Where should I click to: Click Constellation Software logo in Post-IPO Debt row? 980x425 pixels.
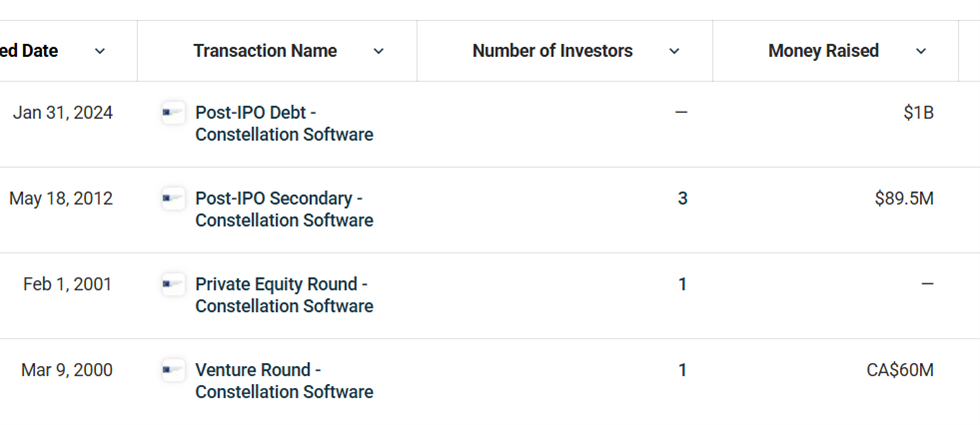pos(173,113)
